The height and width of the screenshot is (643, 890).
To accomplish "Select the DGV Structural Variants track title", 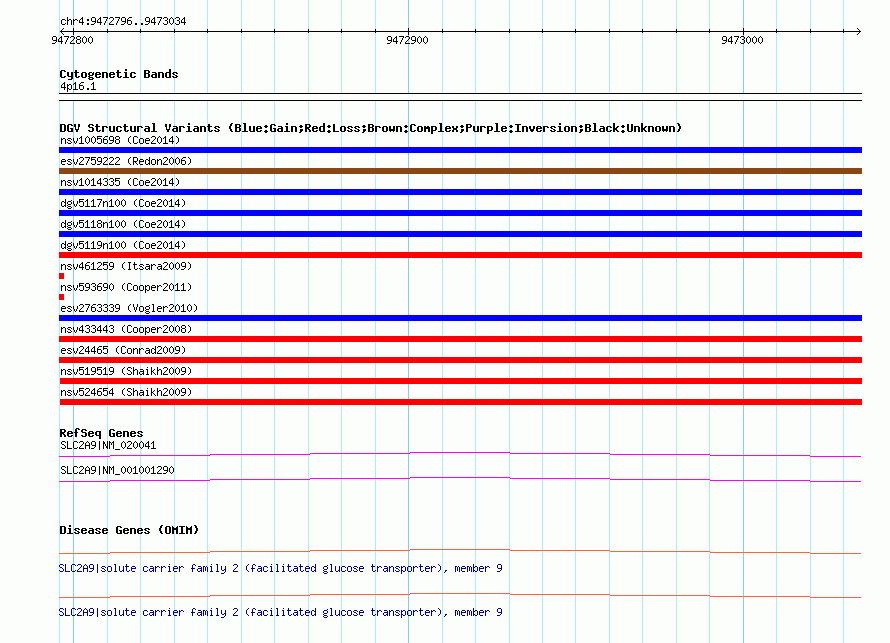I will pyautogui.click(x=370, y=128).
